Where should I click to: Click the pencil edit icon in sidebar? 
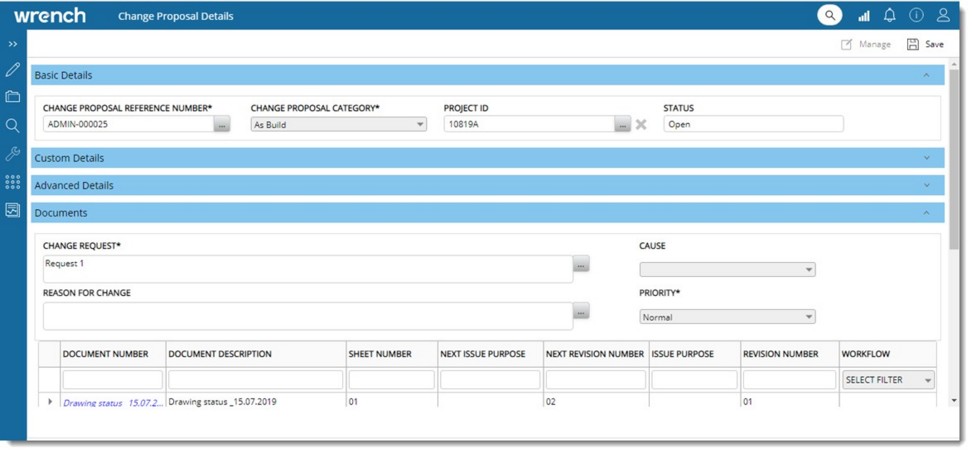[13, 70]
